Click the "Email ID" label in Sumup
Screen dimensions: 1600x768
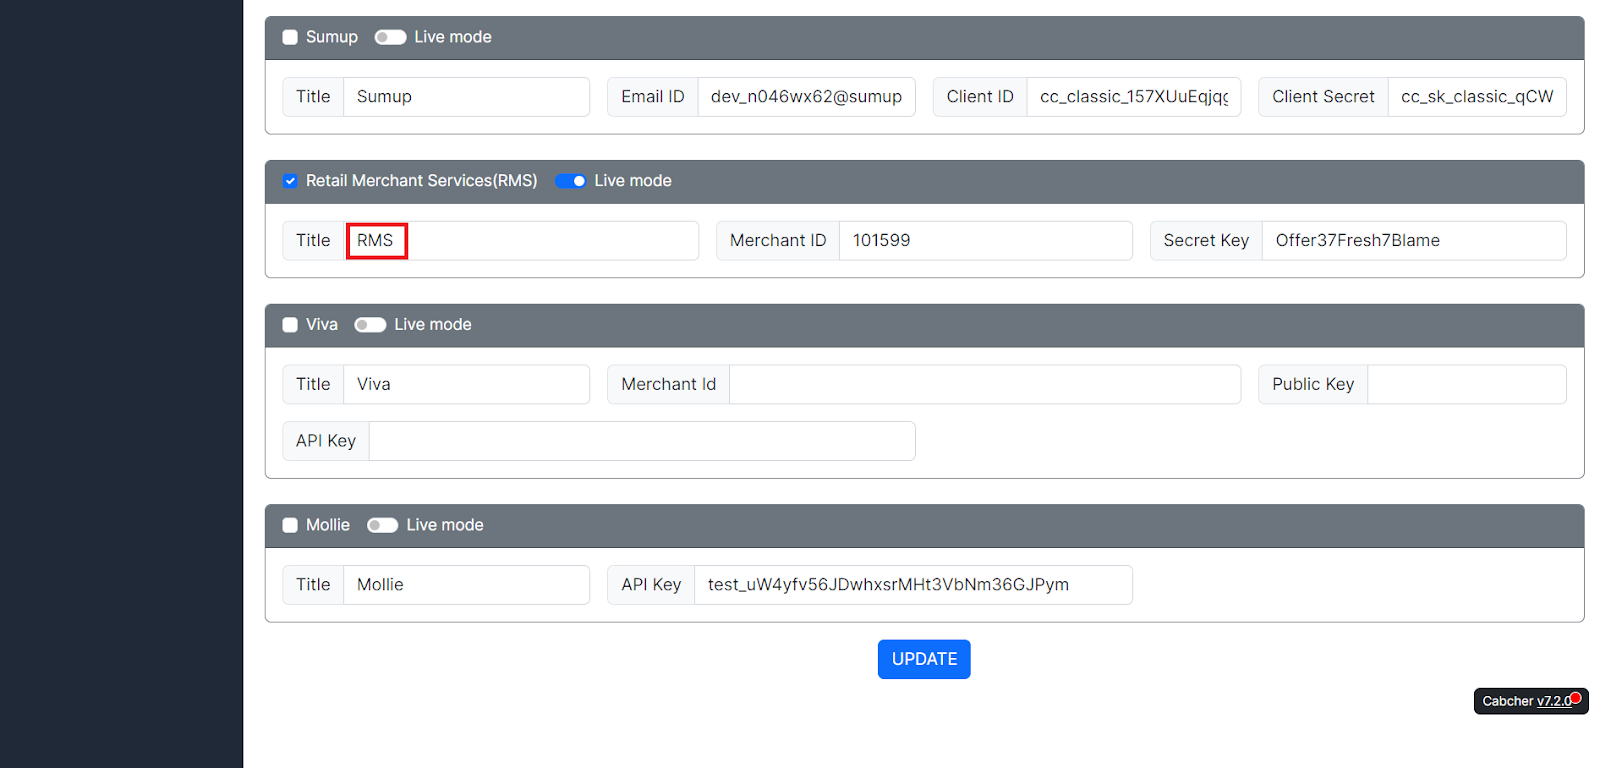coord(653,97)
